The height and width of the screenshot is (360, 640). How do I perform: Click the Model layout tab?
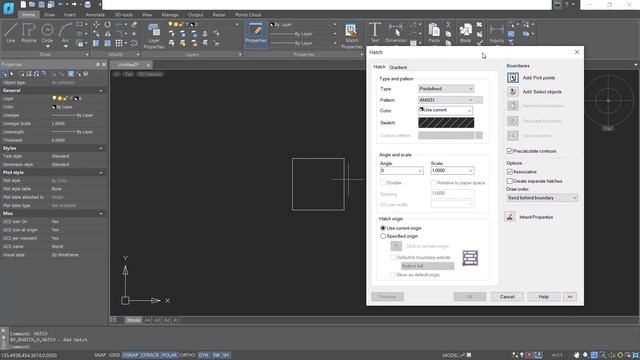coord(133,320)
